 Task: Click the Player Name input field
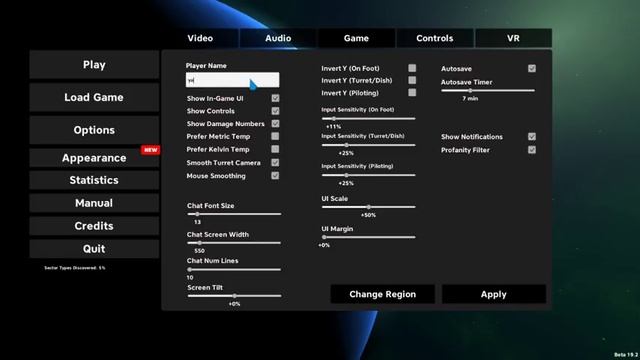tap(233, 80)
